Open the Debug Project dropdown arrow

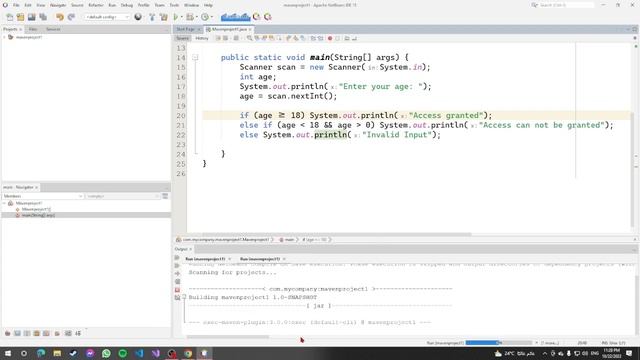coord(196,17)
